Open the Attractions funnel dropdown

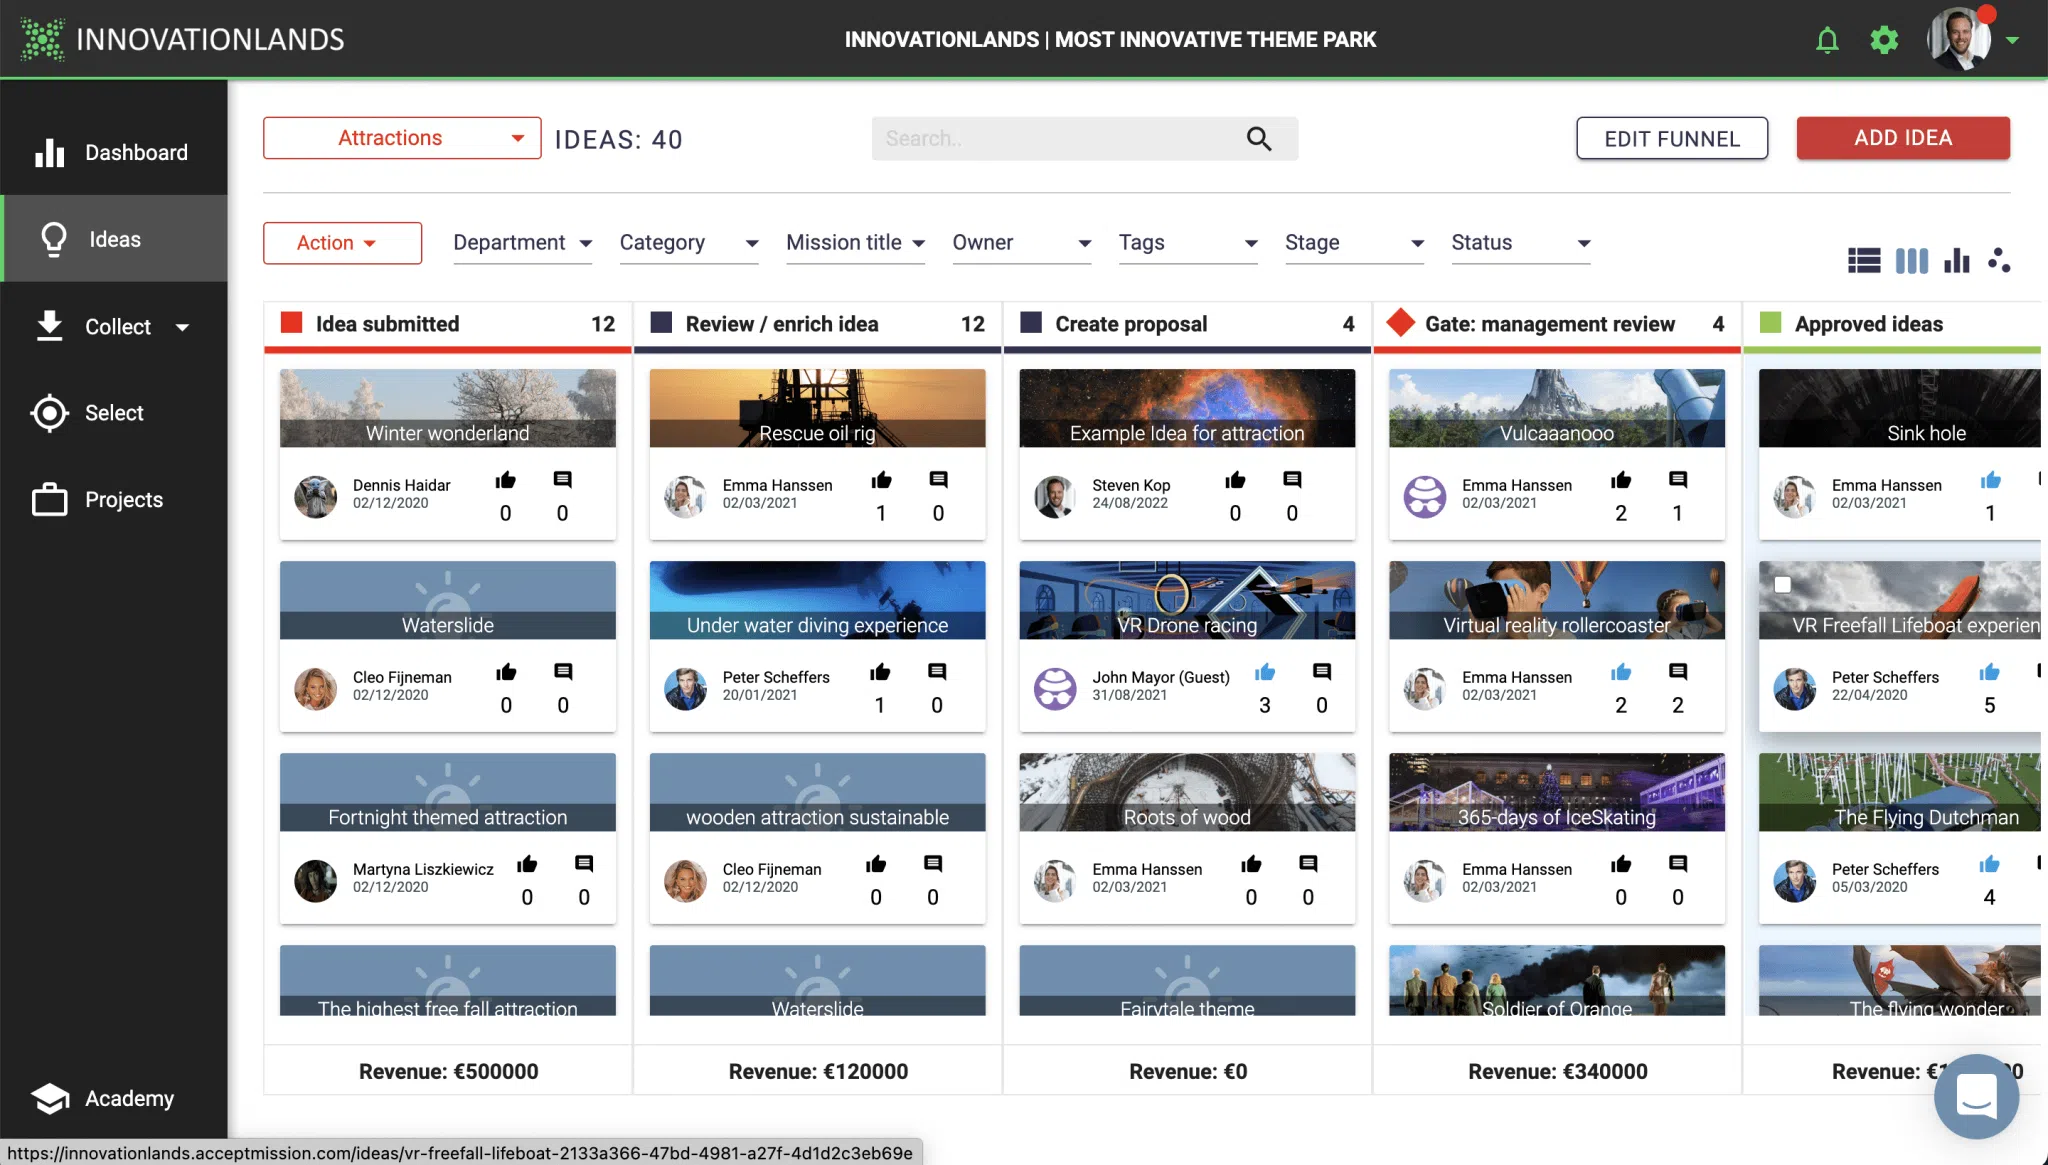coord(402,138)
